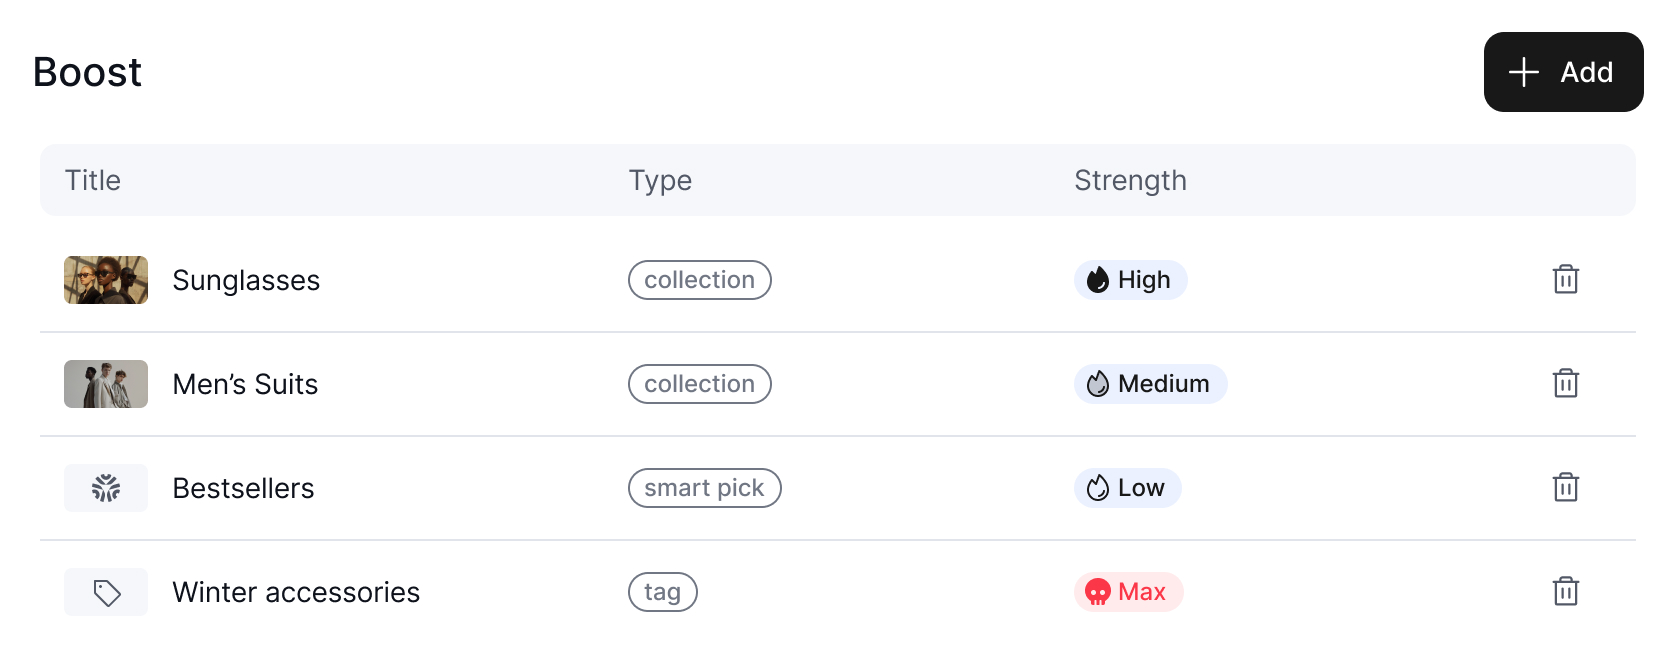Click the collection pill for Sunglasses
Viewport: 1676px width, 672px height.
click(699, 280)
